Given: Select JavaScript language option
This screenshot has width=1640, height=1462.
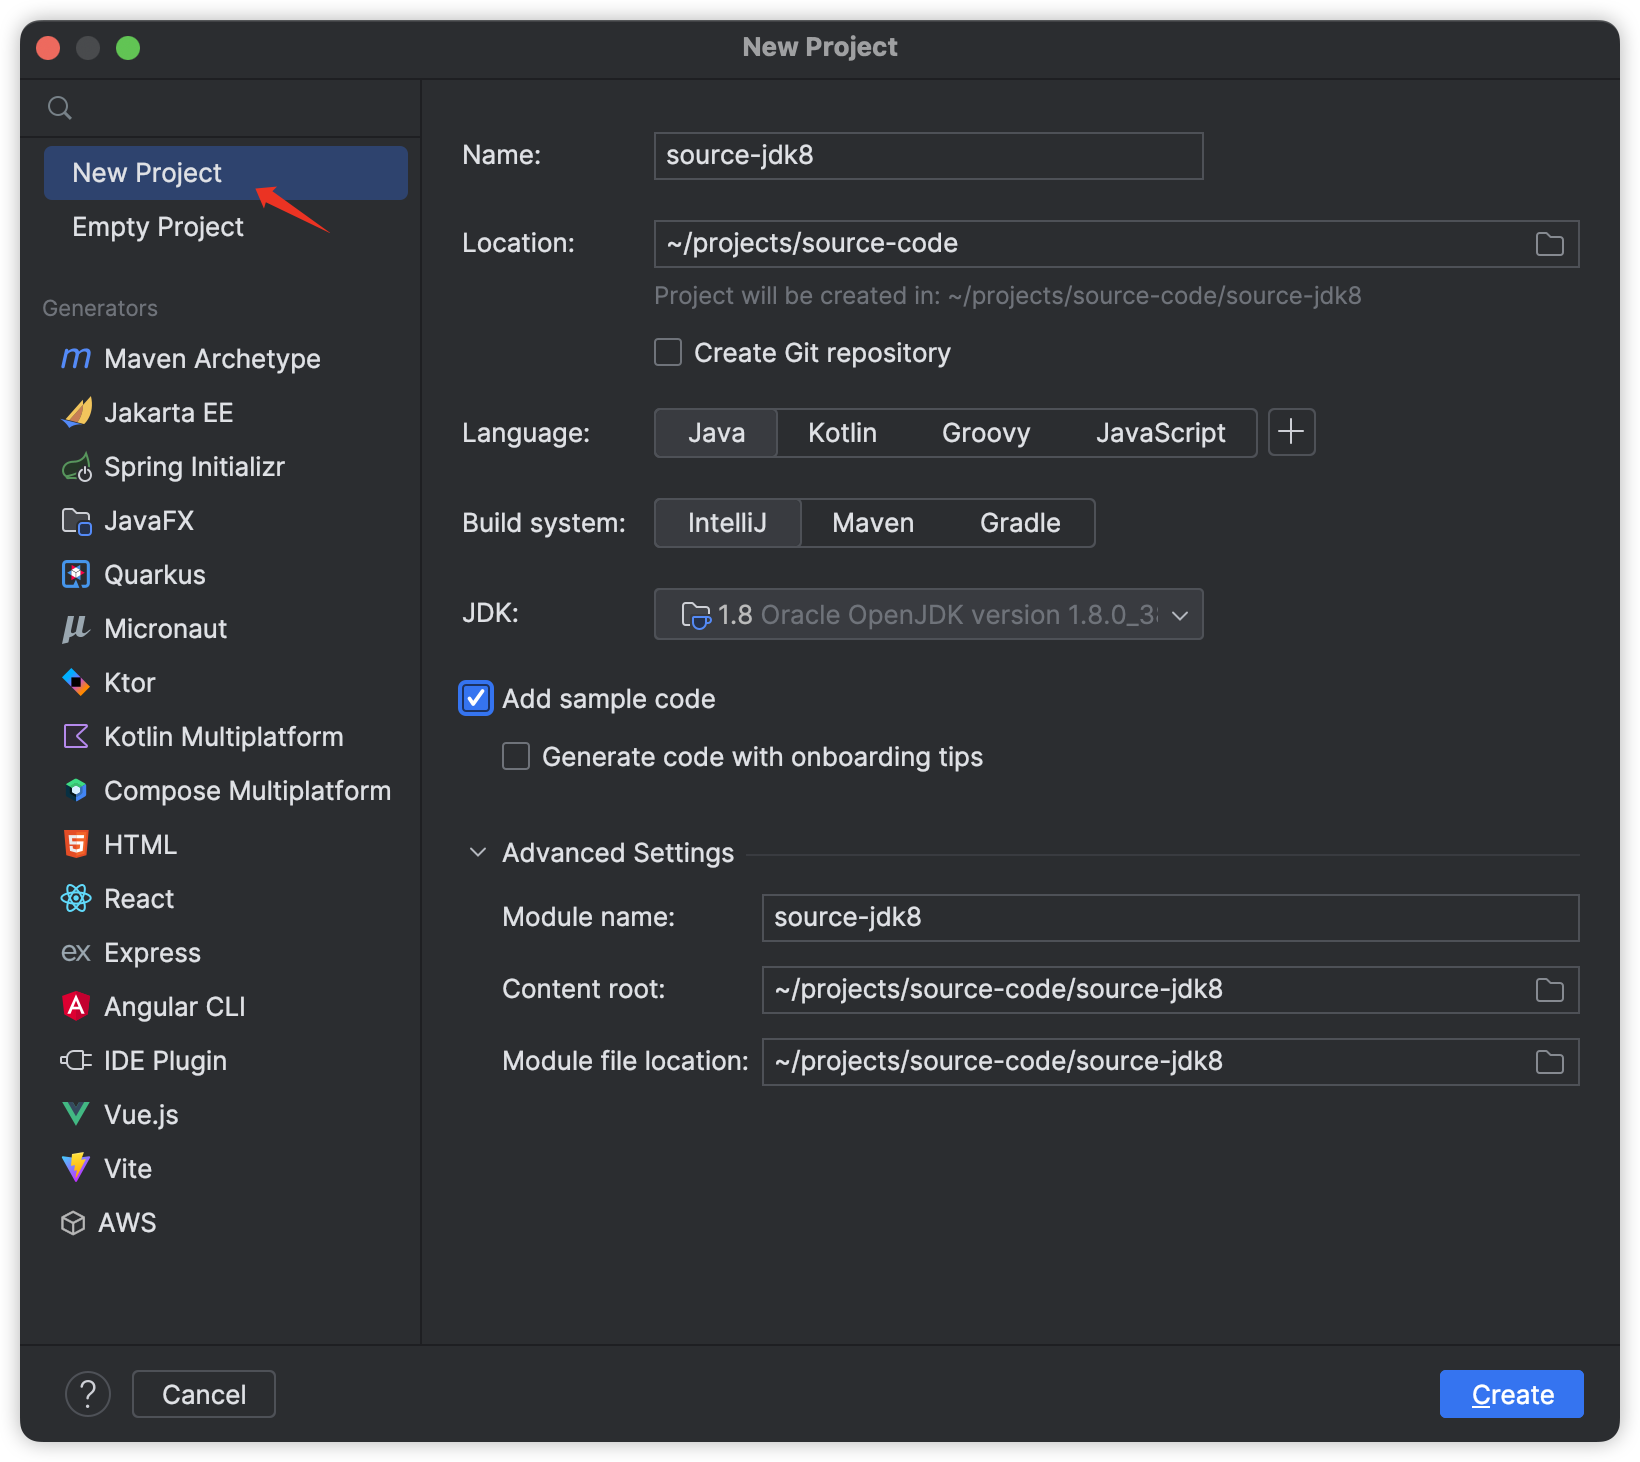Looking at the screenshot, I should pos(1160,432).
